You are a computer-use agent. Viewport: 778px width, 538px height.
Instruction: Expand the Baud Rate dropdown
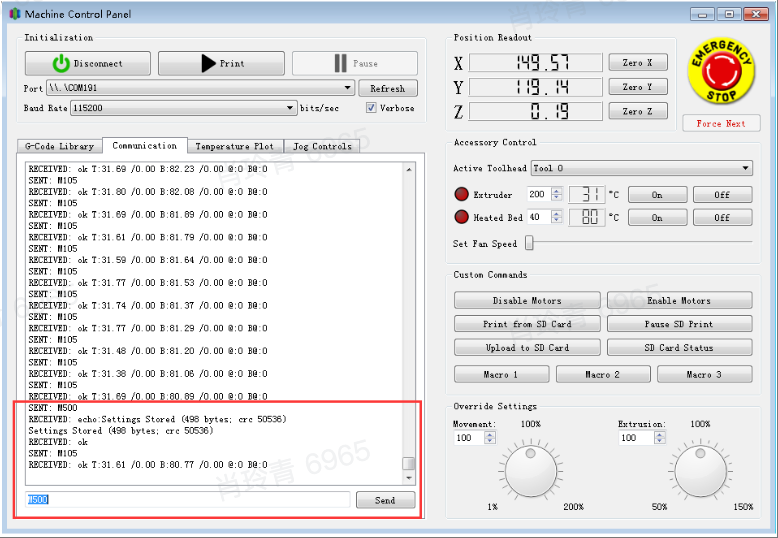(290, 108)
